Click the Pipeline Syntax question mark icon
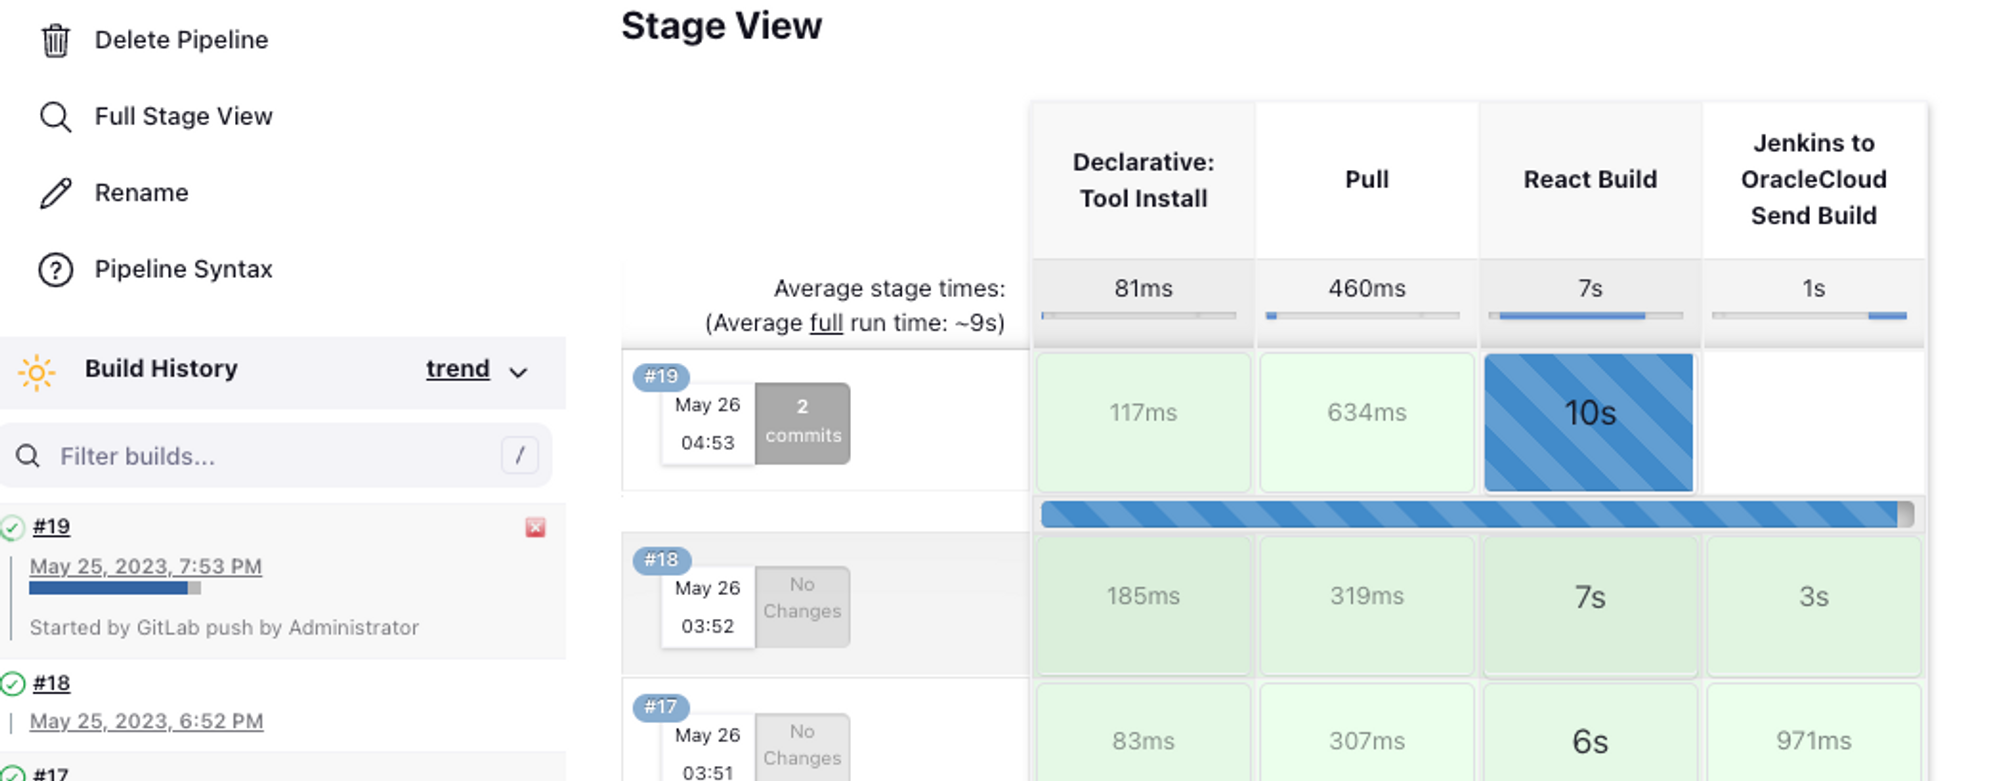The height and width of the screenshot is (781, 2000). point(55,270)
